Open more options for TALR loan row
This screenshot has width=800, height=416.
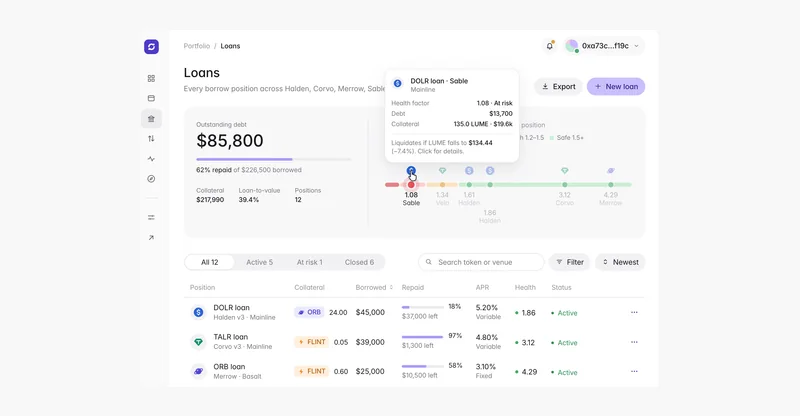(634, 342)
